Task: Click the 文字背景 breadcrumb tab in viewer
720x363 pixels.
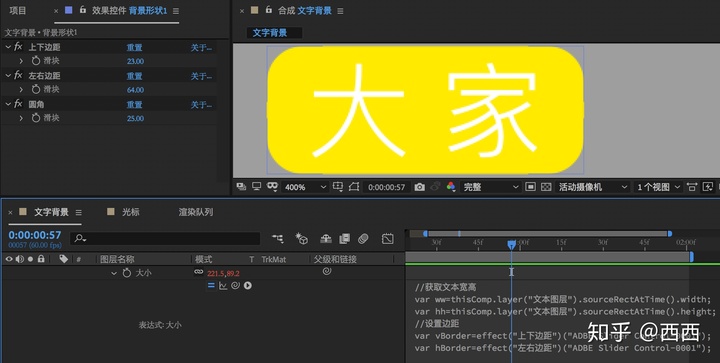Action: tap(270, 33)
